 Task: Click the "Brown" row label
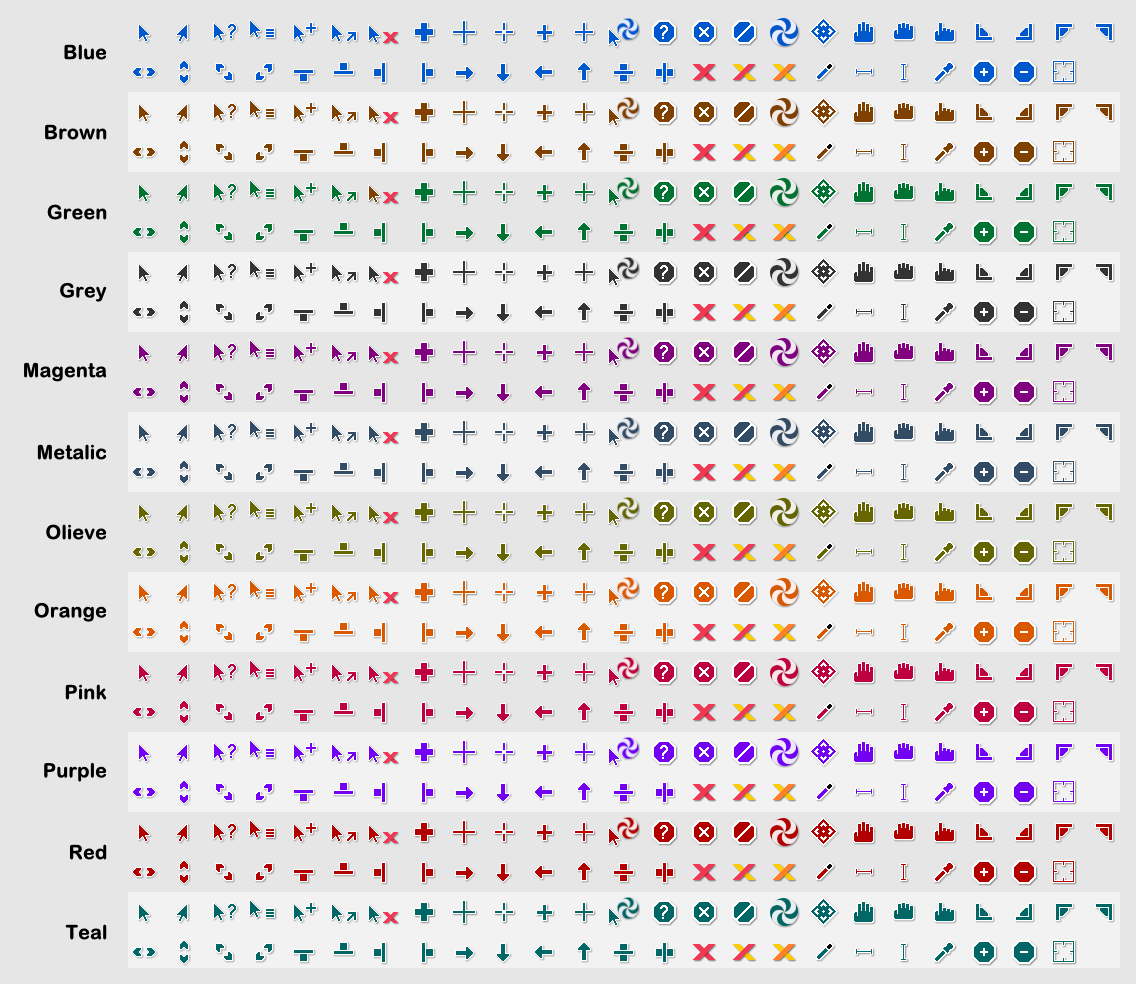(75, 133)
